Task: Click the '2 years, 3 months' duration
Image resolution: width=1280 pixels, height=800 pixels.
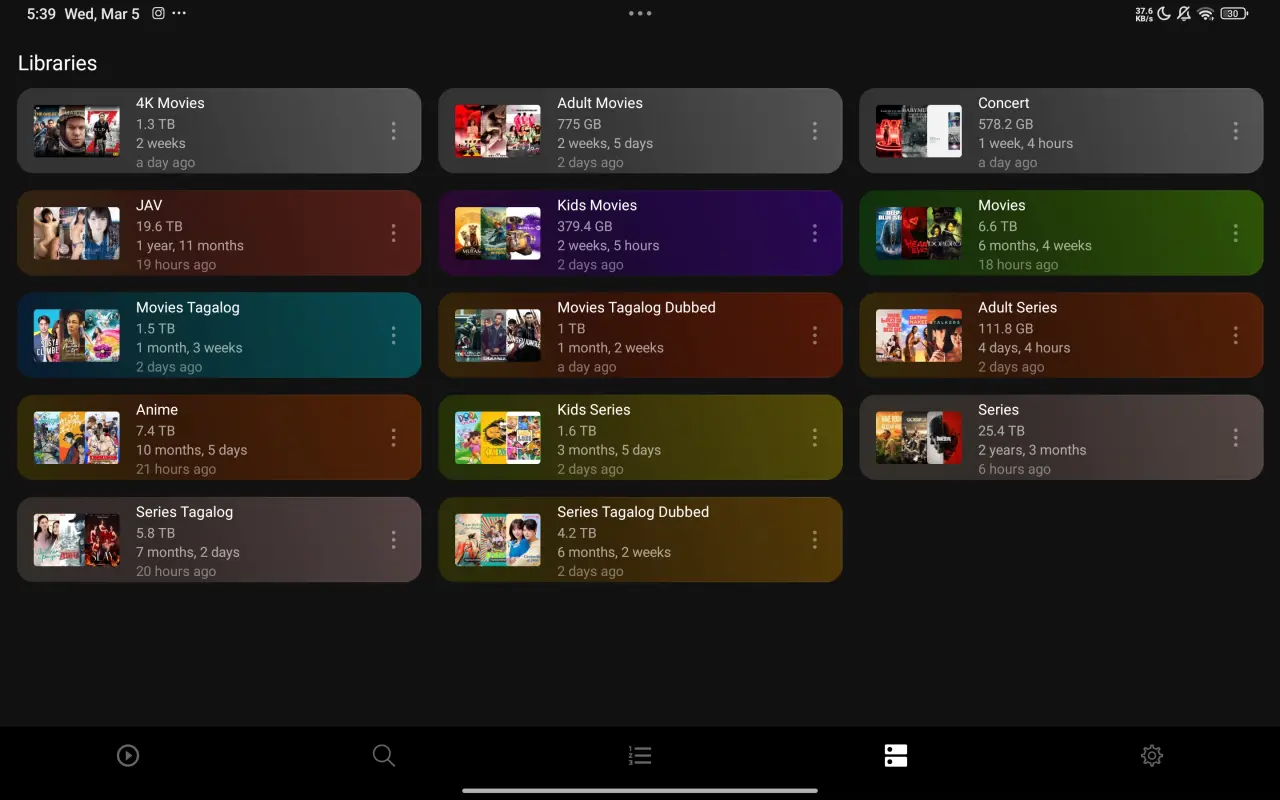Action: click(1032, 450)
